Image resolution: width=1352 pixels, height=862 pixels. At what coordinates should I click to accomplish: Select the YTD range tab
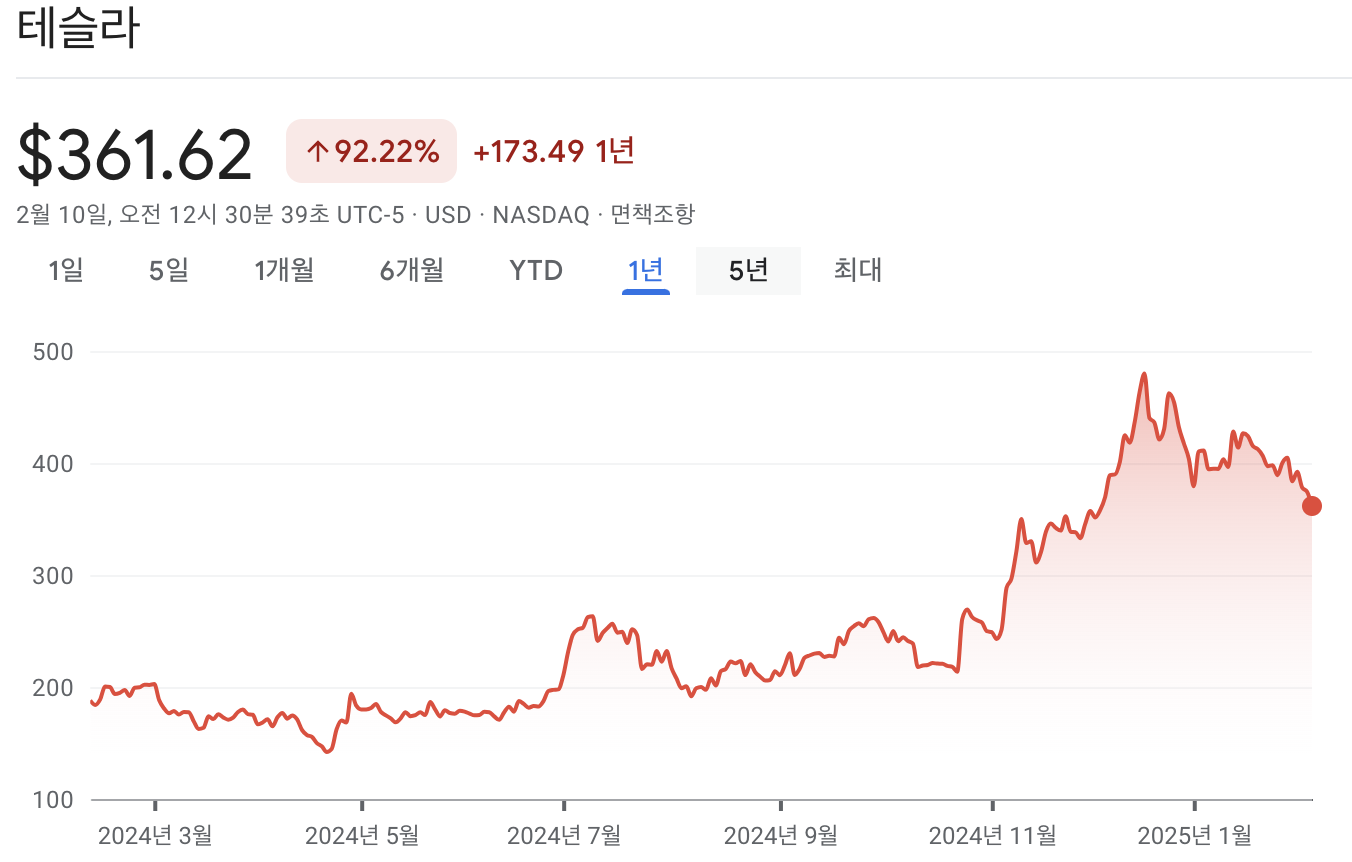tap(537, 270)
